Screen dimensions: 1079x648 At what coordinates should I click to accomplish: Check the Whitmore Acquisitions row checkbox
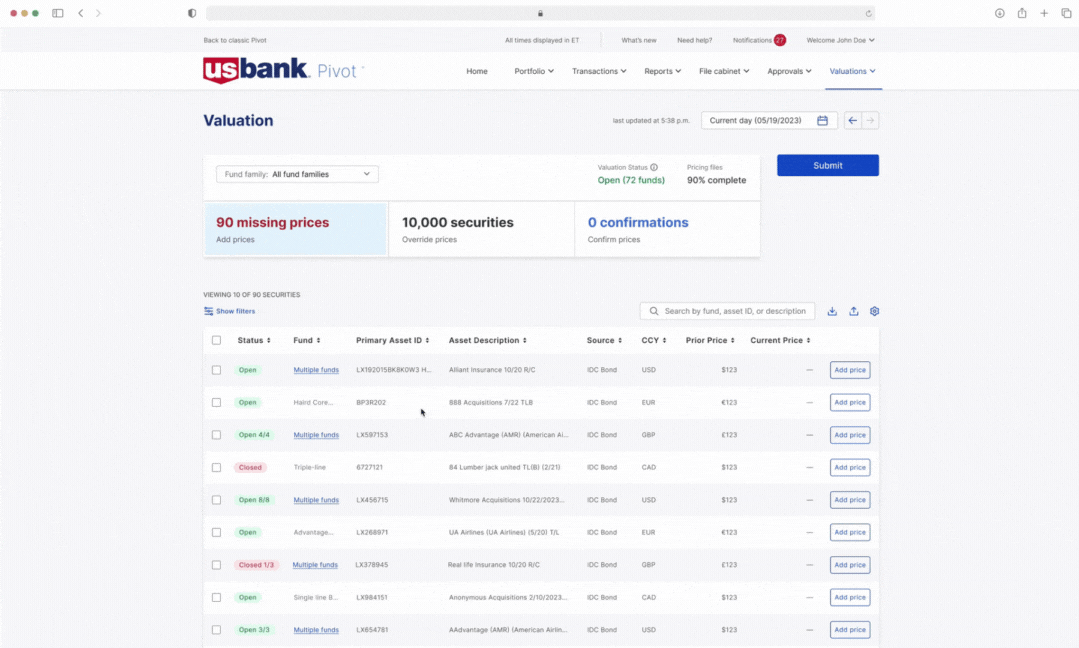click(x=216, y=500)
